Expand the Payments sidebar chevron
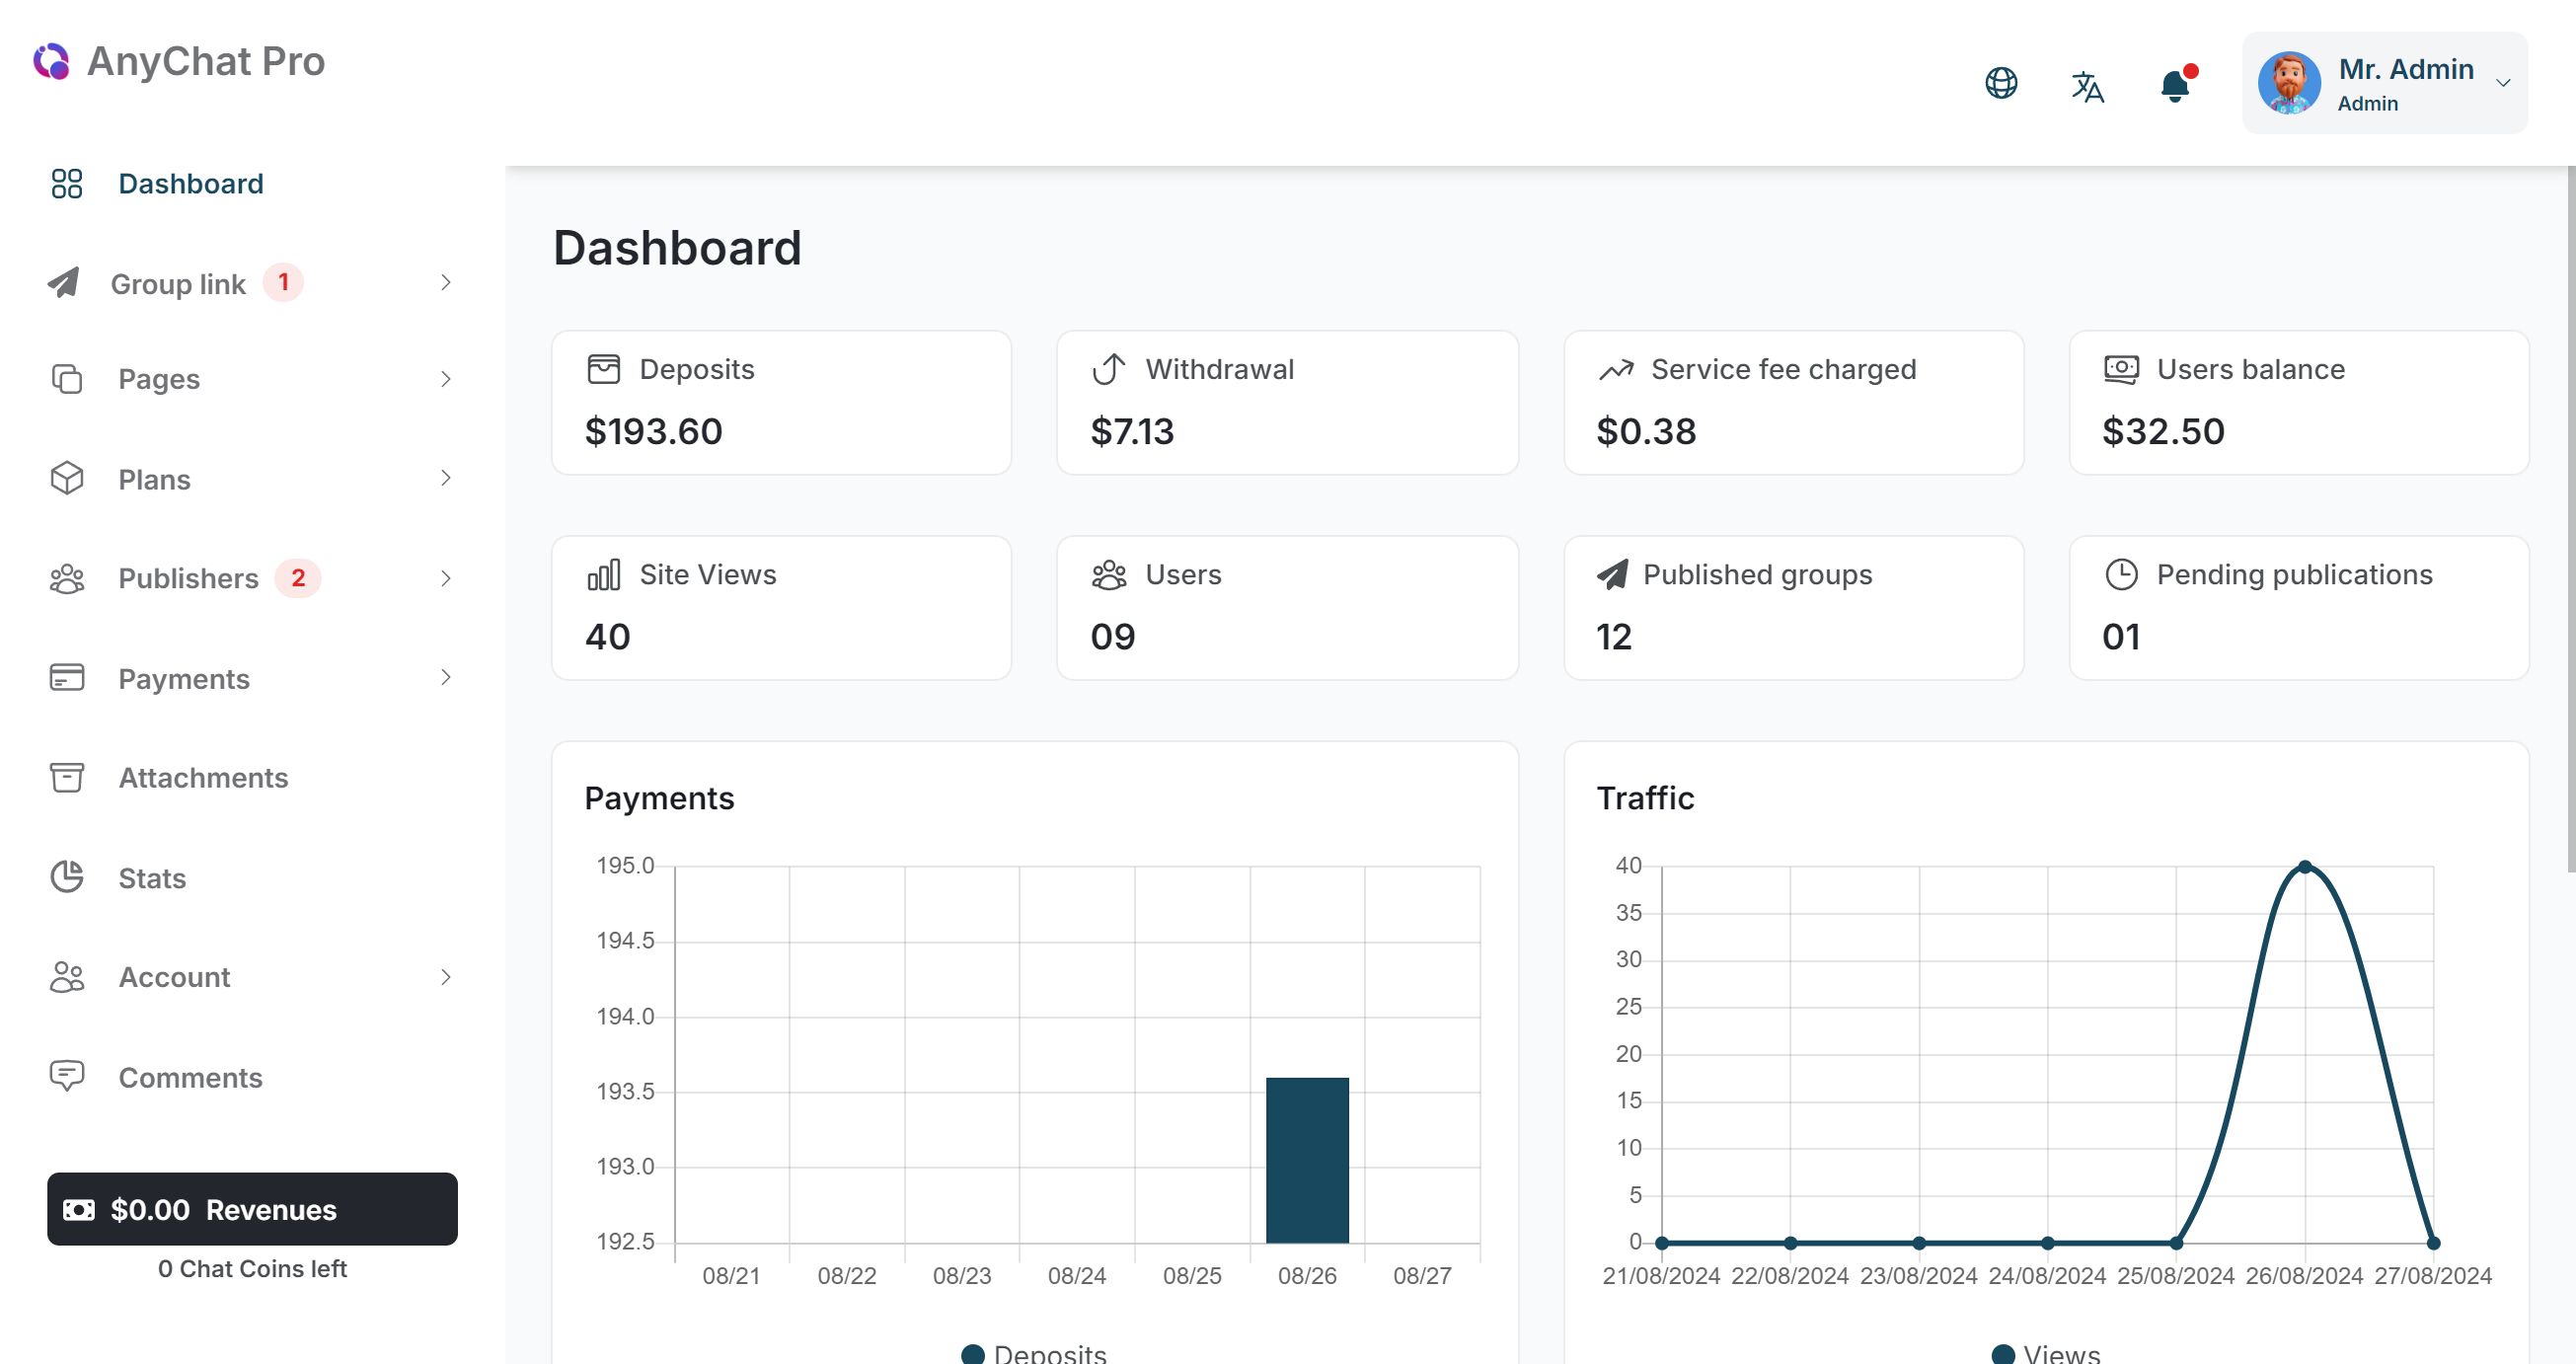Image resolution: width=2576 pixels, height=1364 pixels. 446,678
